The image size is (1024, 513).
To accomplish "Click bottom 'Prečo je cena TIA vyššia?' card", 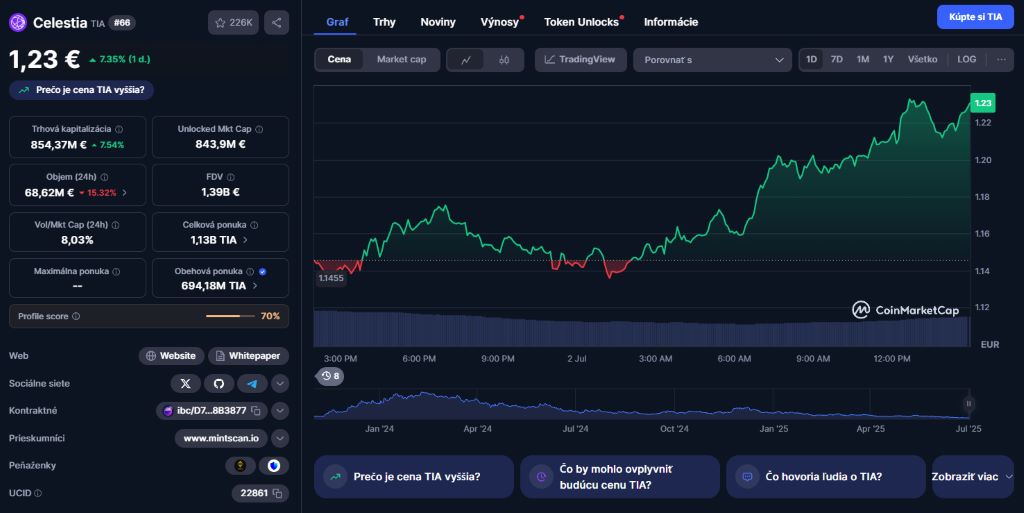I will pyautogui.click(x=414, y=476).
